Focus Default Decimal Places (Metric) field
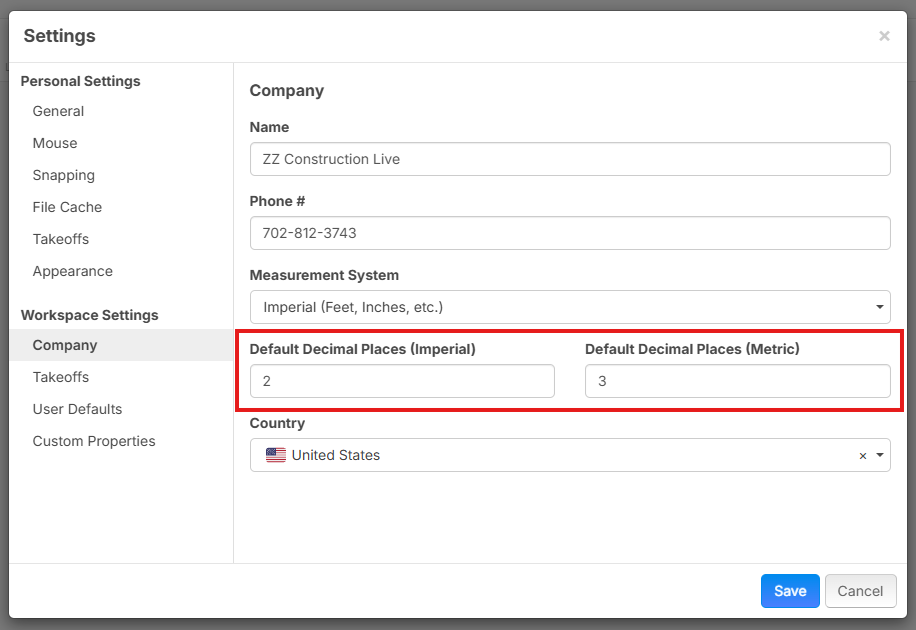This screenshot has width=916, height=630. (x=737, y=381)
